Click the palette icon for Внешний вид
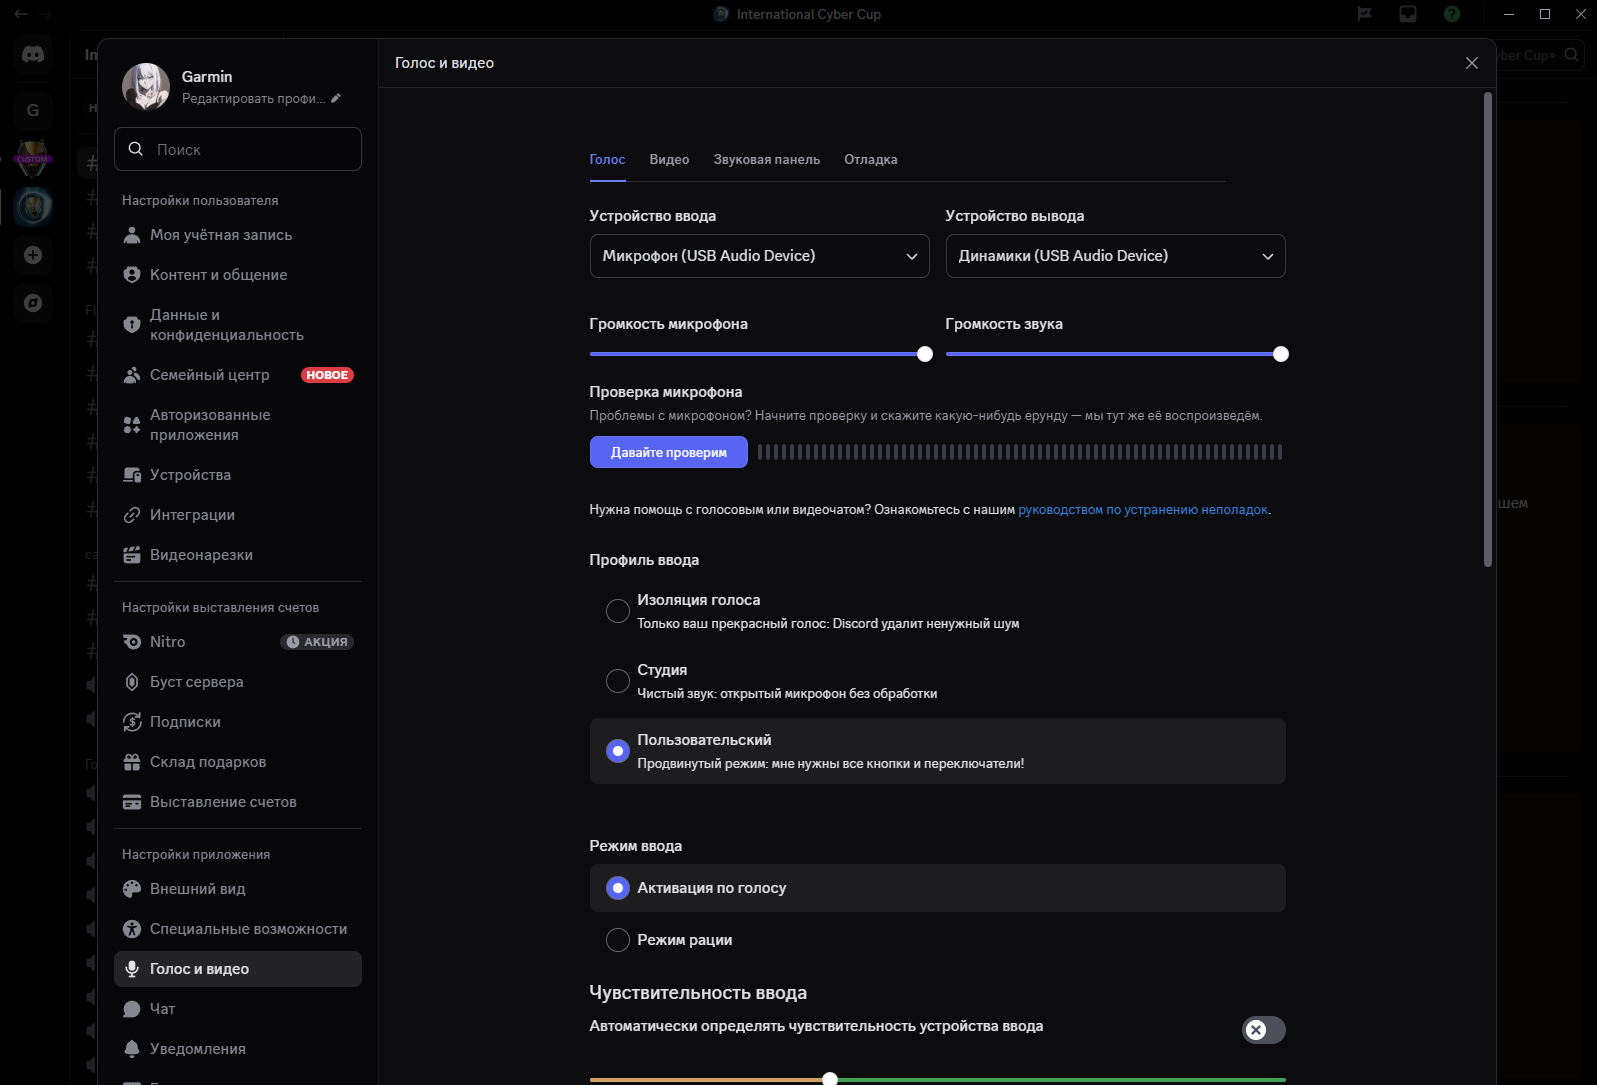 coord(131,889)
